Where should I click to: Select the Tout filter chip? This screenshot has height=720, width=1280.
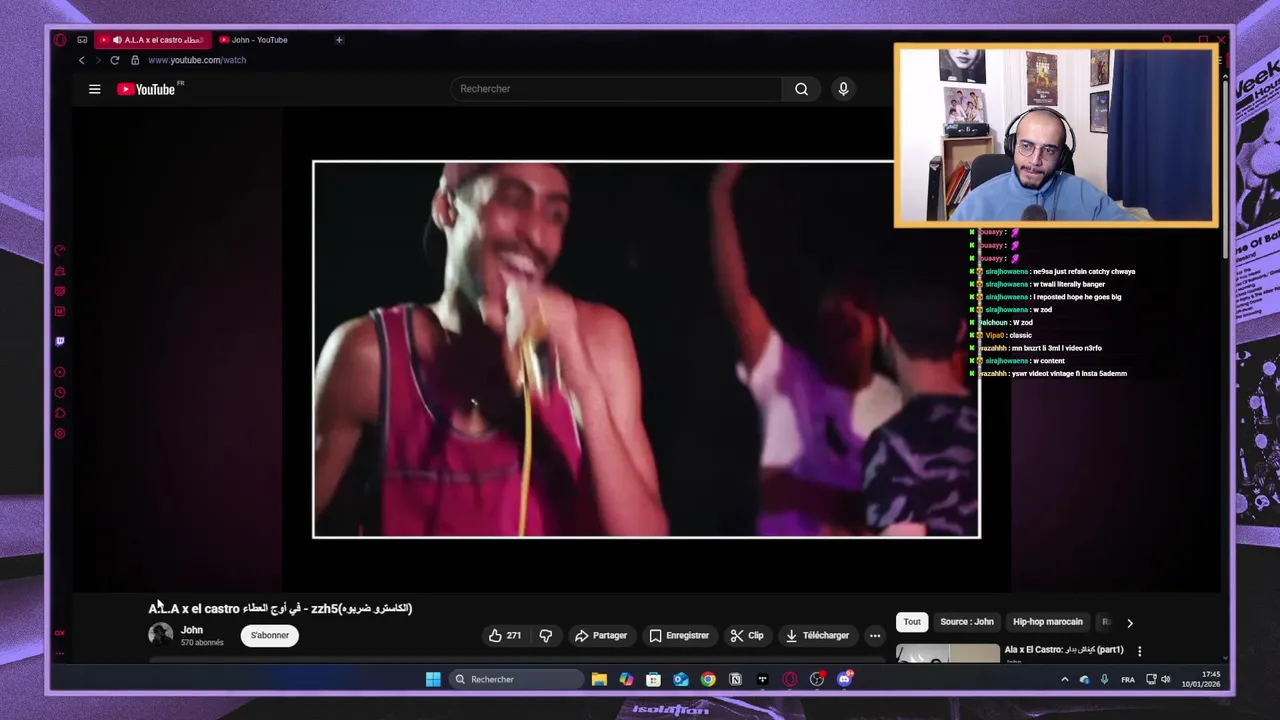pos(912,622)
